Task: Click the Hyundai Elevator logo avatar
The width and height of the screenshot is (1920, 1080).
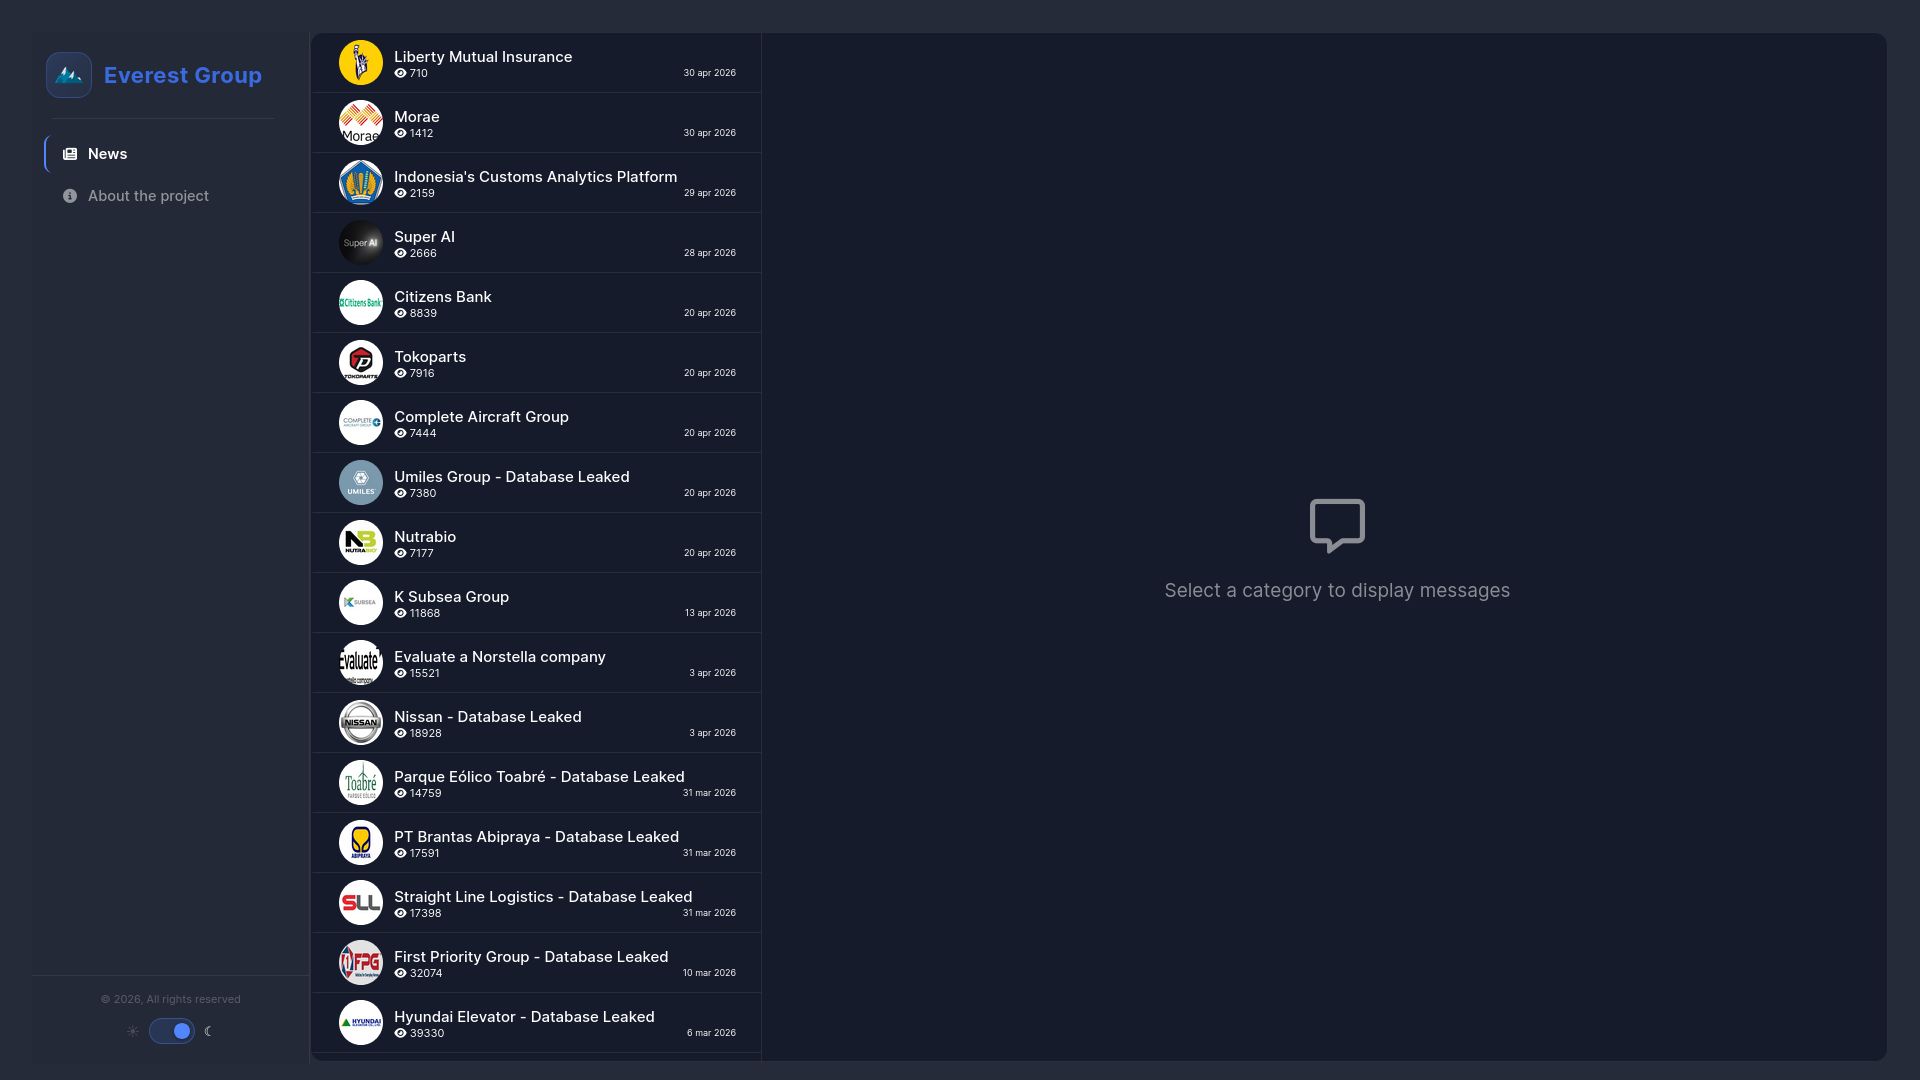Action: [x=361, y=1023]
